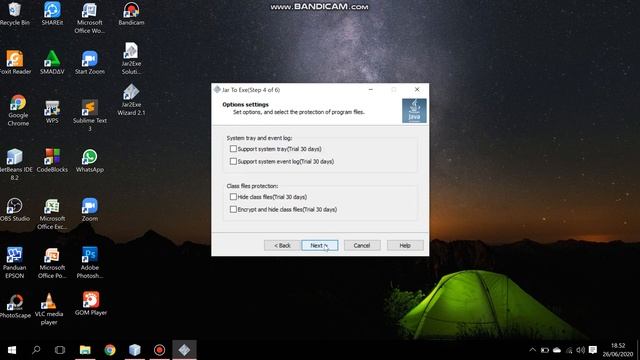This screenshot has height=360, width=640.
Task: Open the CodeBlocks desktop icon
Action: (52, 160)
